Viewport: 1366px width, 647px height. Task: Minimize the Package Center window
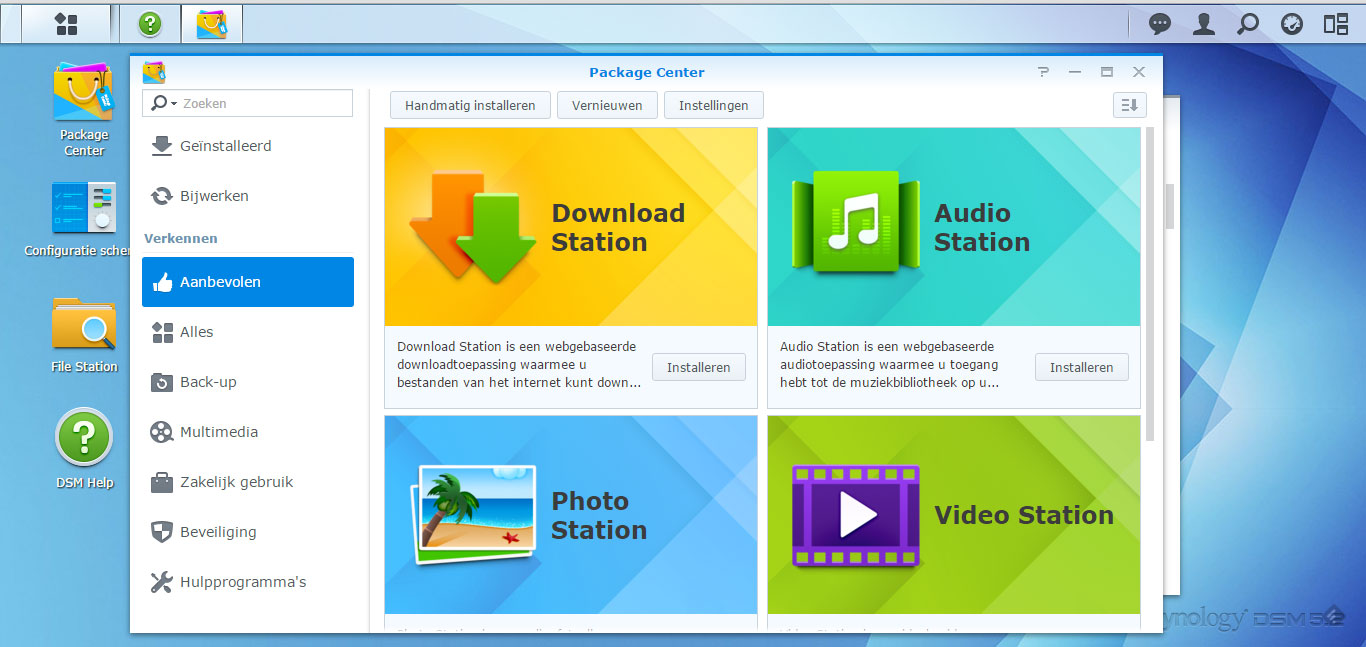1075,72
